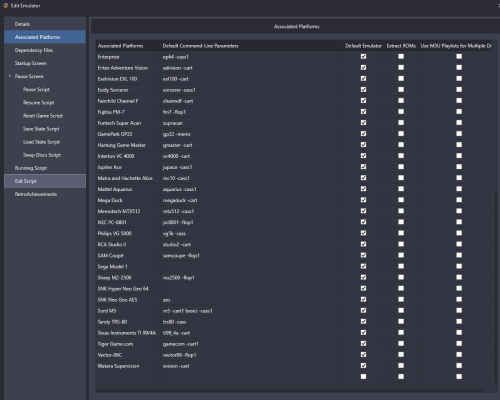Viewport: 500px width, 400px height.
Task: Go to the Startup Screen section
Action: (45, 63)
